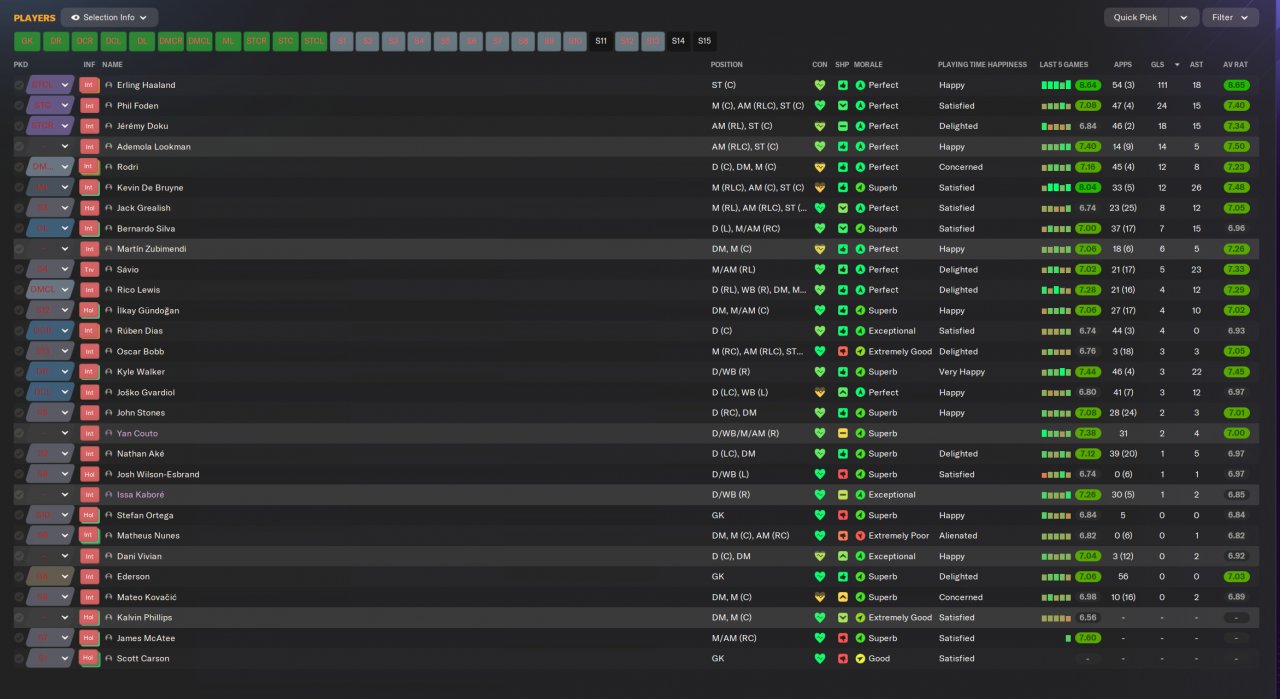Toggle picked checkmark for Erling Haaland
Screen dimensions: 1280x699
(x=19, y=85)
